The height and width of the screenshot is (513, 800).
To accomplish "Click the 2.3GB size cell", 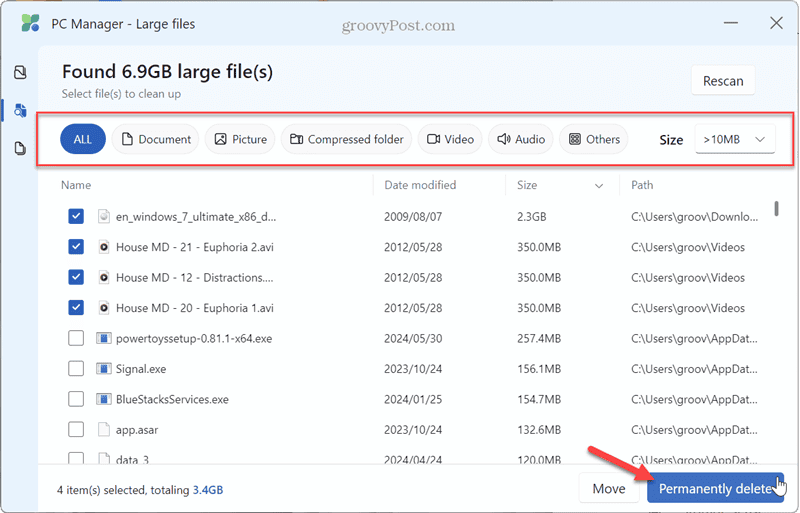I will pyautogui.click(x=532, y=217).
